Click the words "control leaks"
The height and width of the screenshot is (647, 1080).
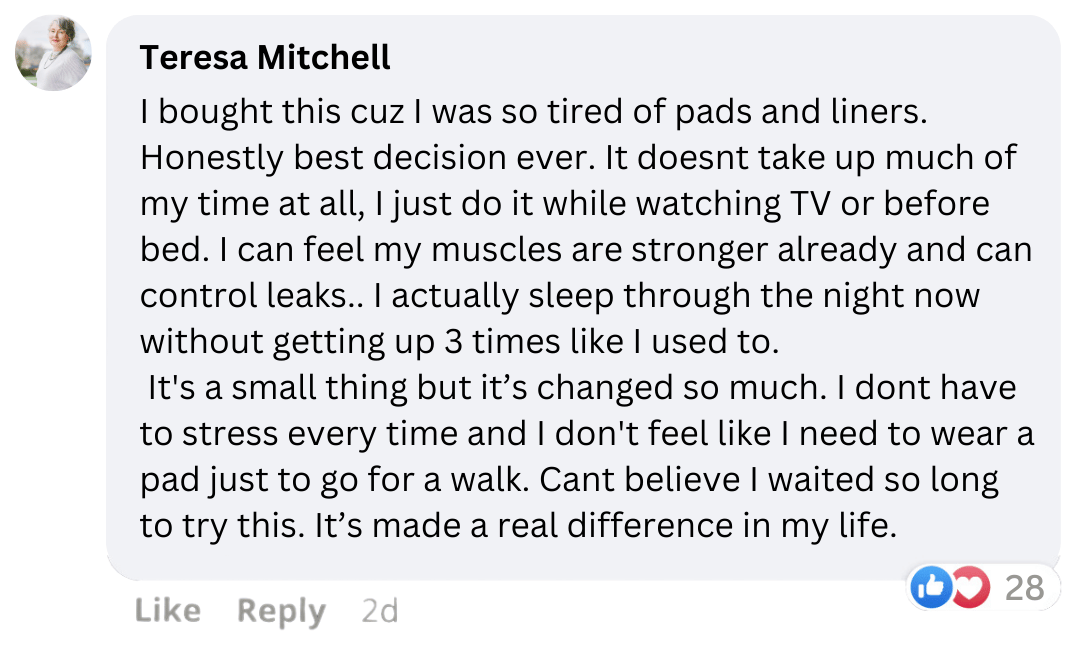(x=254, y=296)
